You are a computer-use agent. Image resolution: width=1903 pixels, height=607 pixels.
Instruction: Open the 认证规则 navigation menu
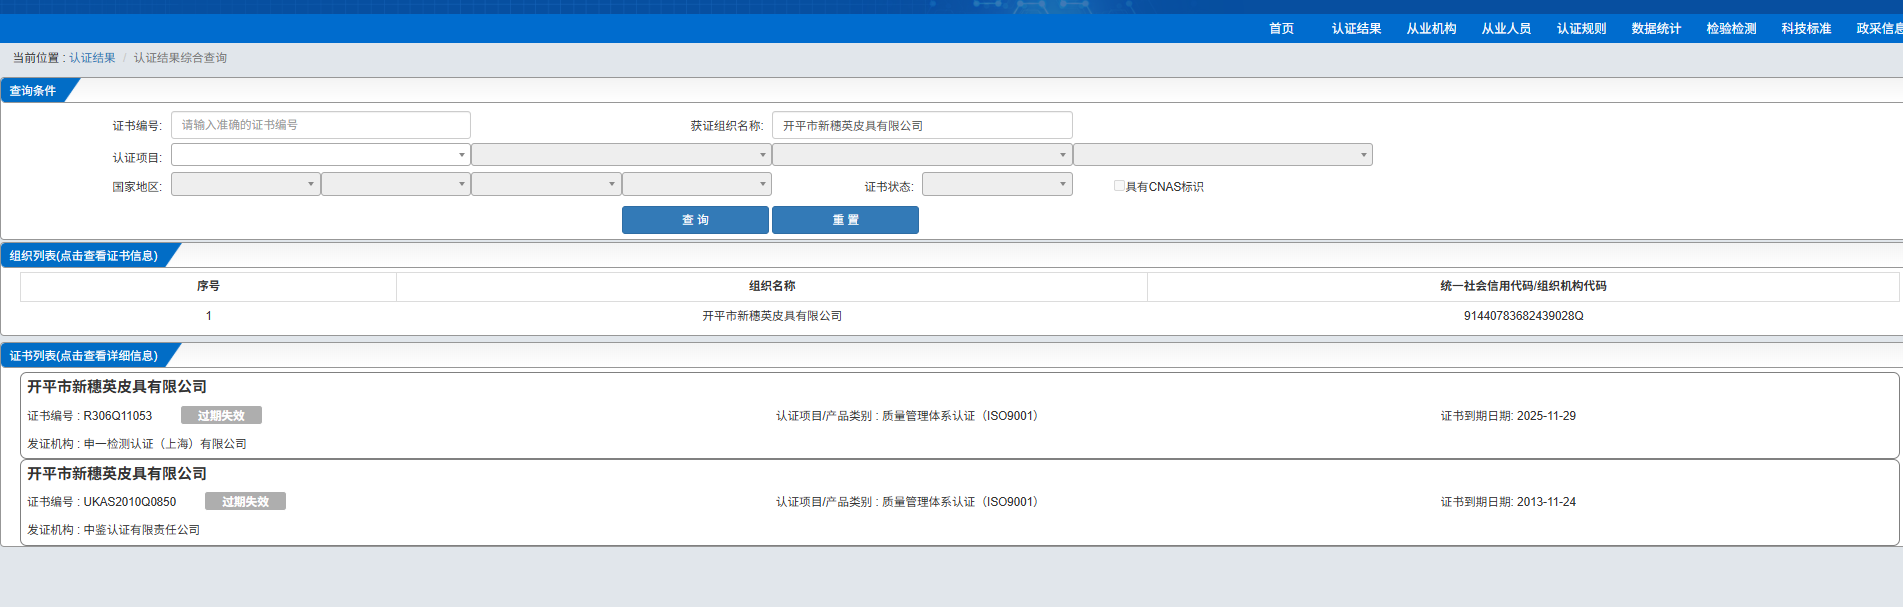tap(1581, 29)
